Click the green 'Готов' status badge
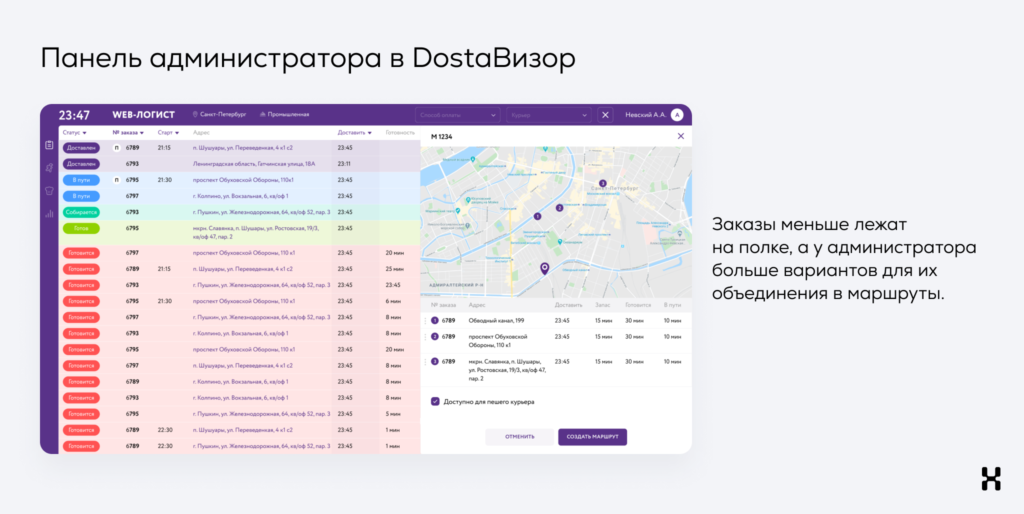This screenshot has height=514, width=1024. tap(81, 228)
